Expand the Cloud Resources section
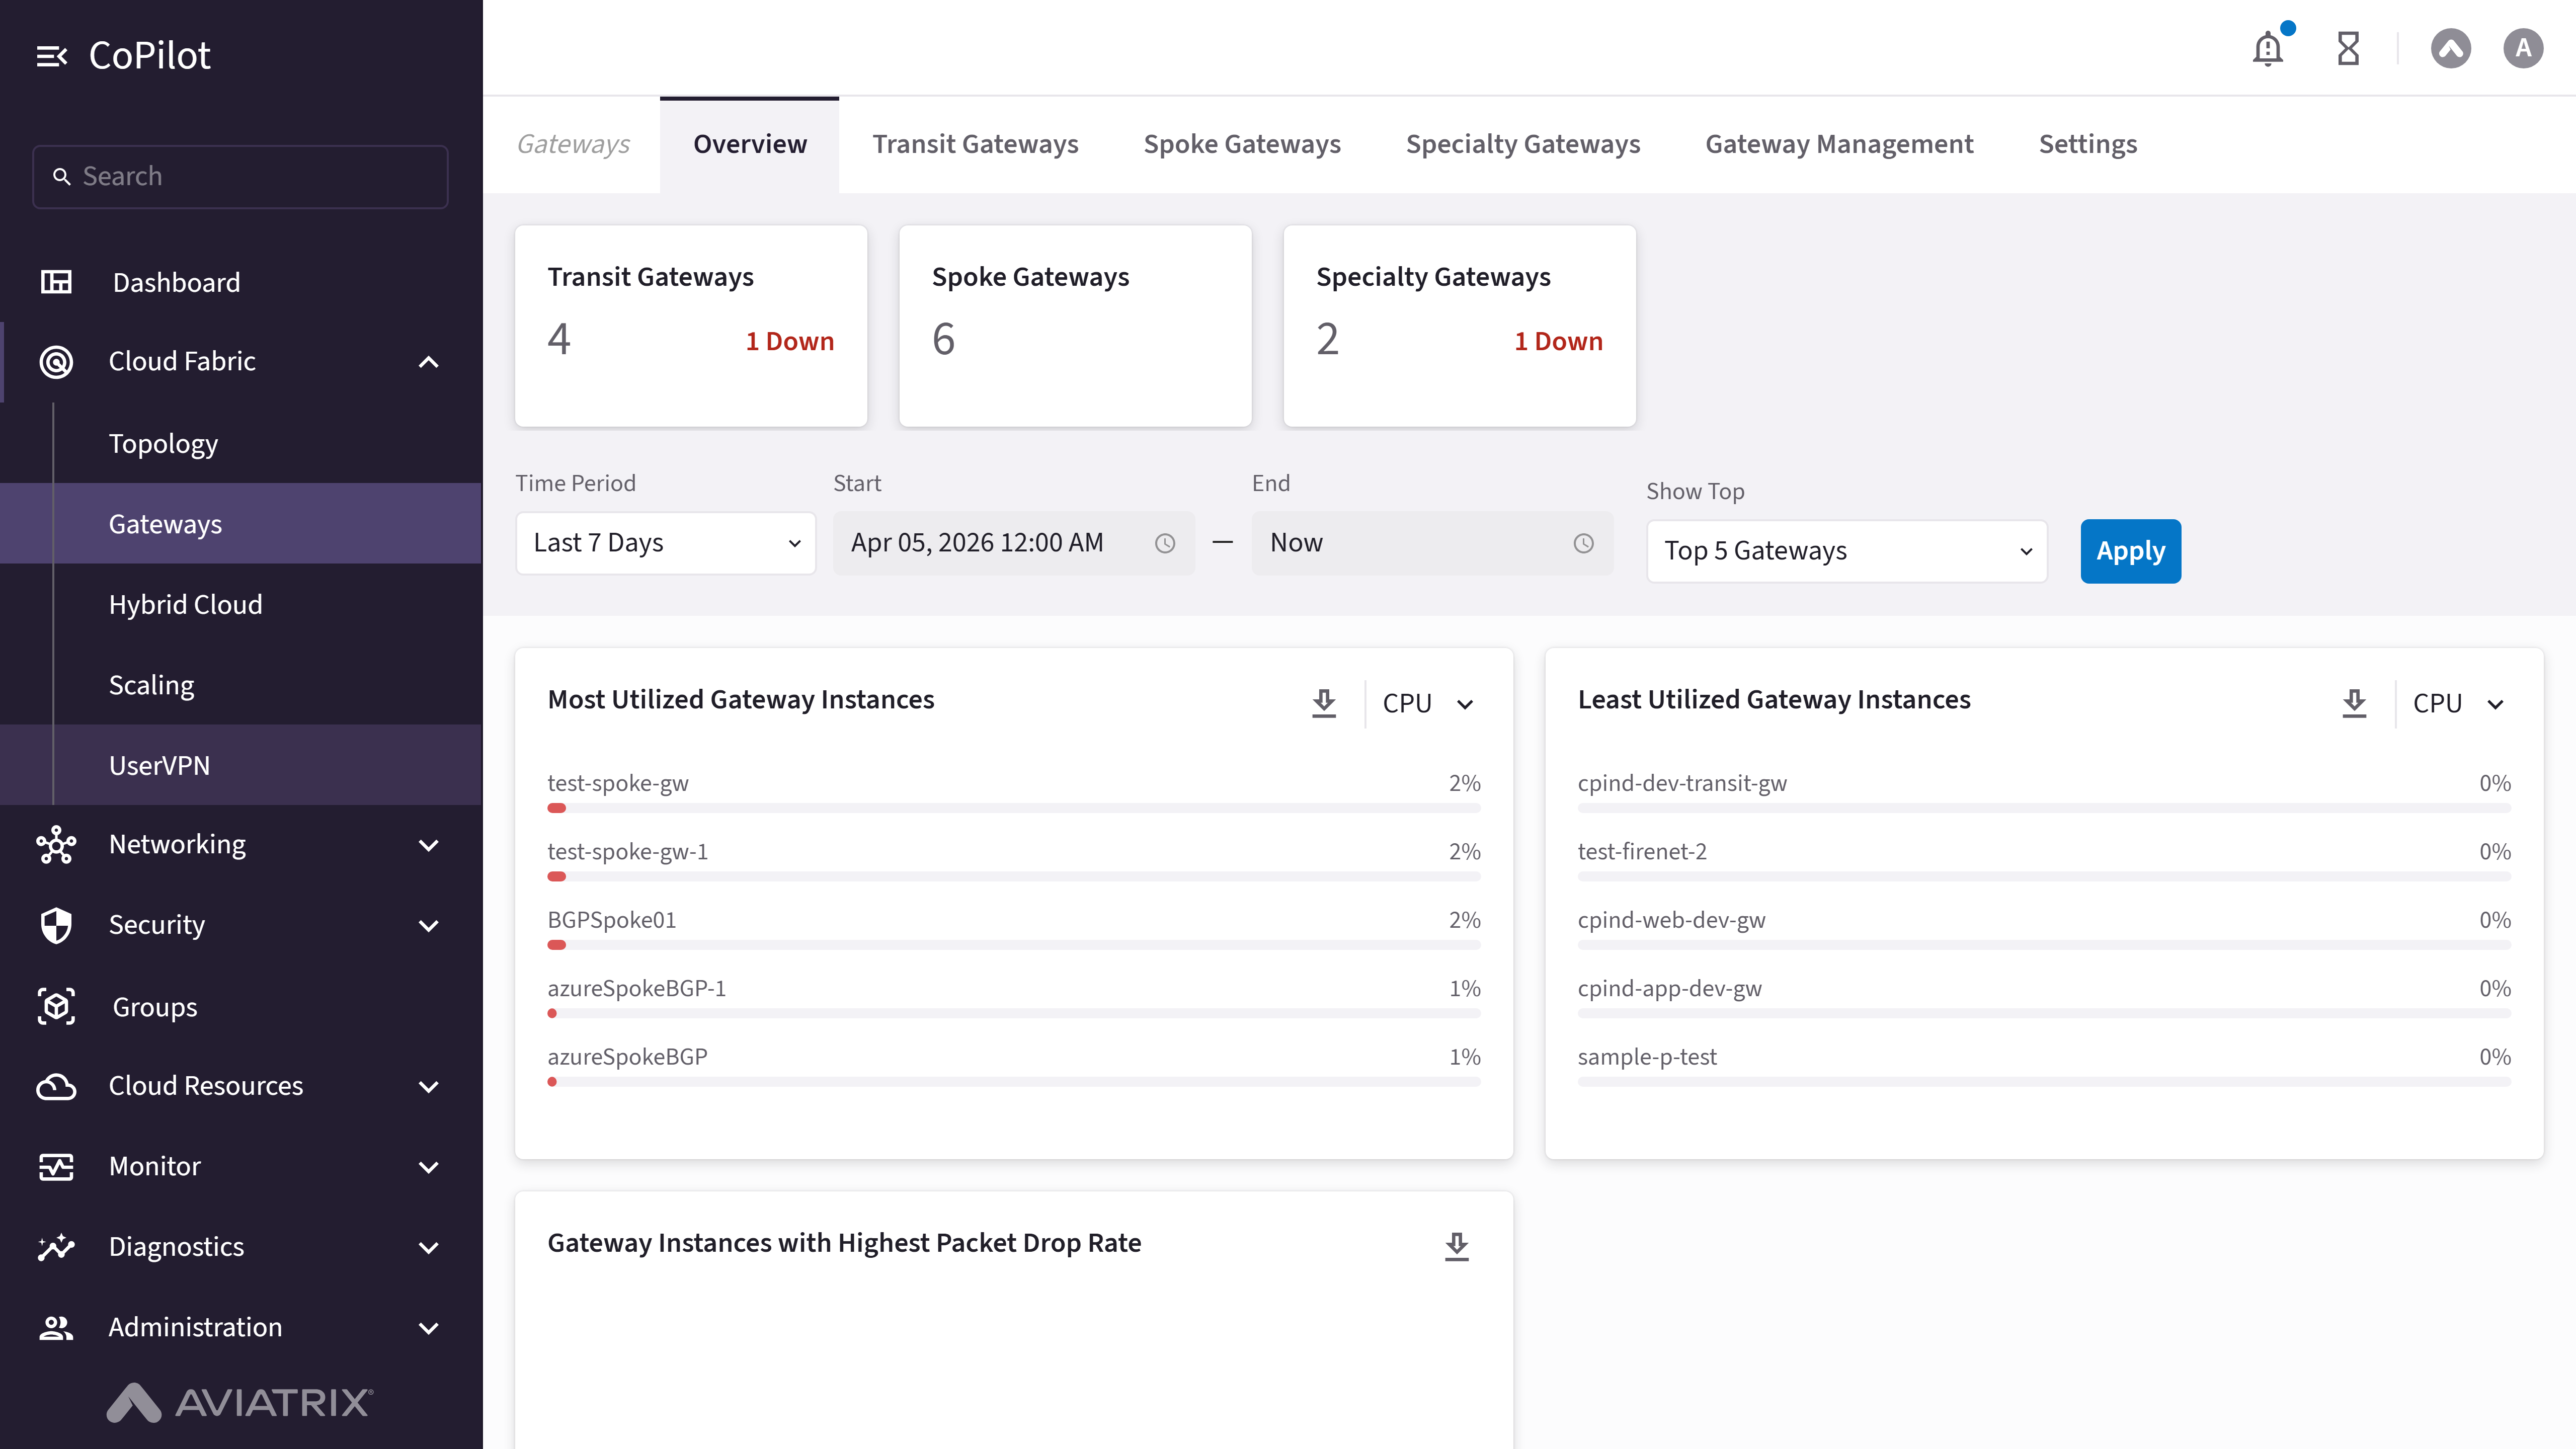The height and width of the screenshot is (1449, 2576). click(x=429, y=1087)
